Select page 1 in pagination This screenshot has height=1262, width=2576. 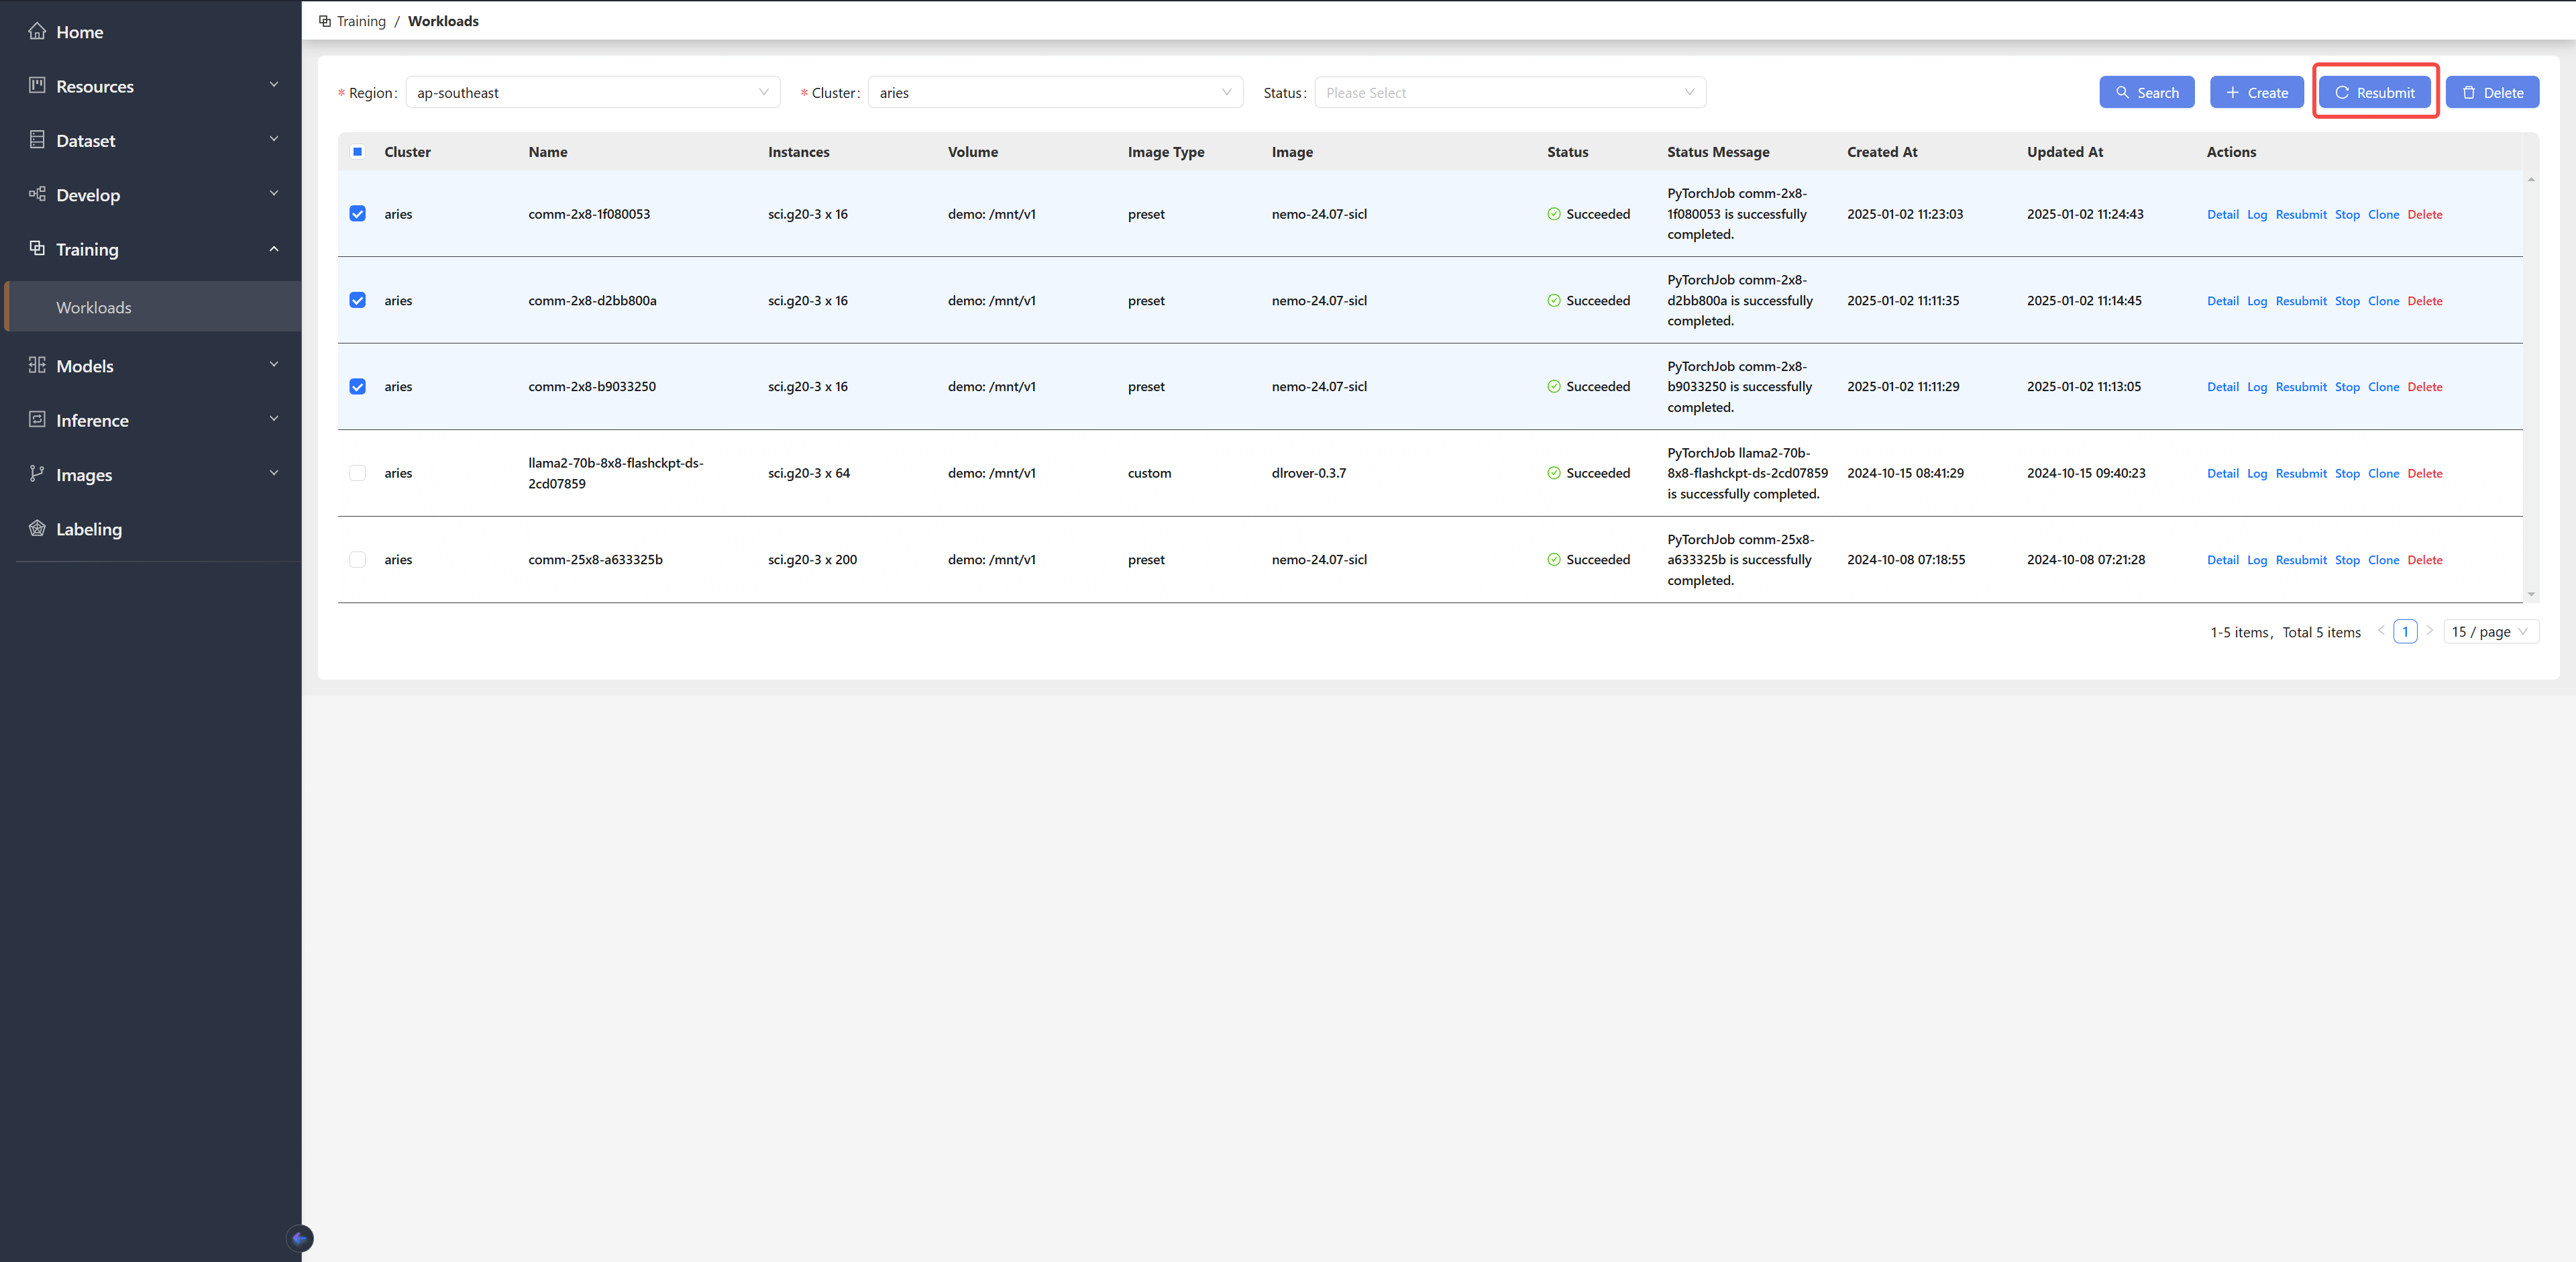point(2405,632)
